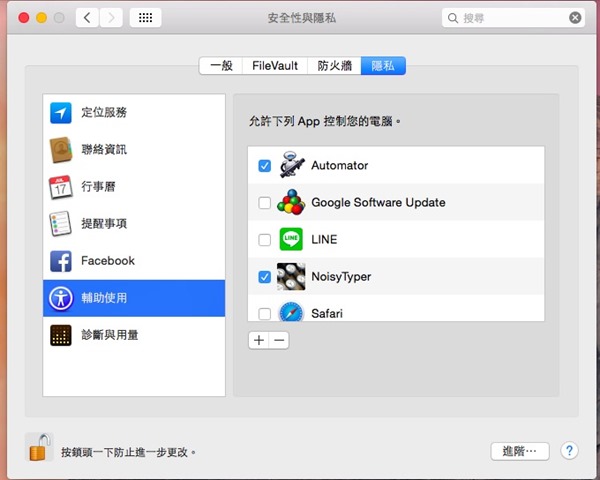Go back with the left chevron
The height and width of the screenshot is (480, 600).
pos(87,18)
